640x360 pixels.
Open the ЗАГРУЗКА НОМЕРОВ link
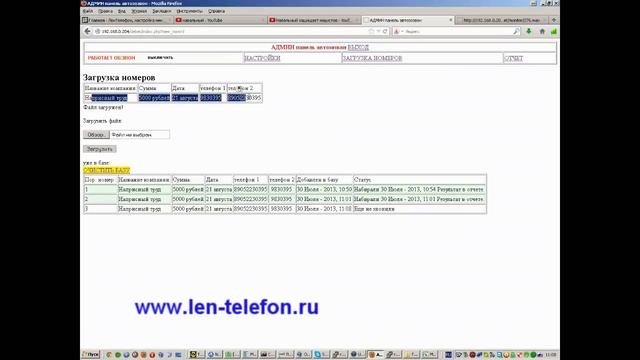click(372, 58)
